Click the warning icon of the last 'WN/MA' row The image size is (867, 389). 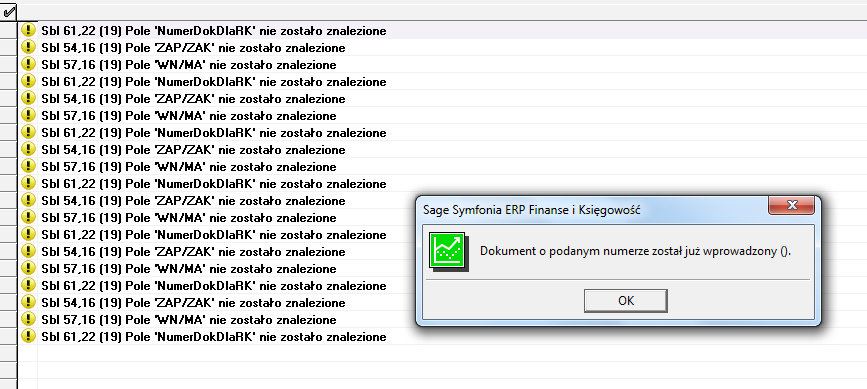pyautogui.click(x=28, y=319)
